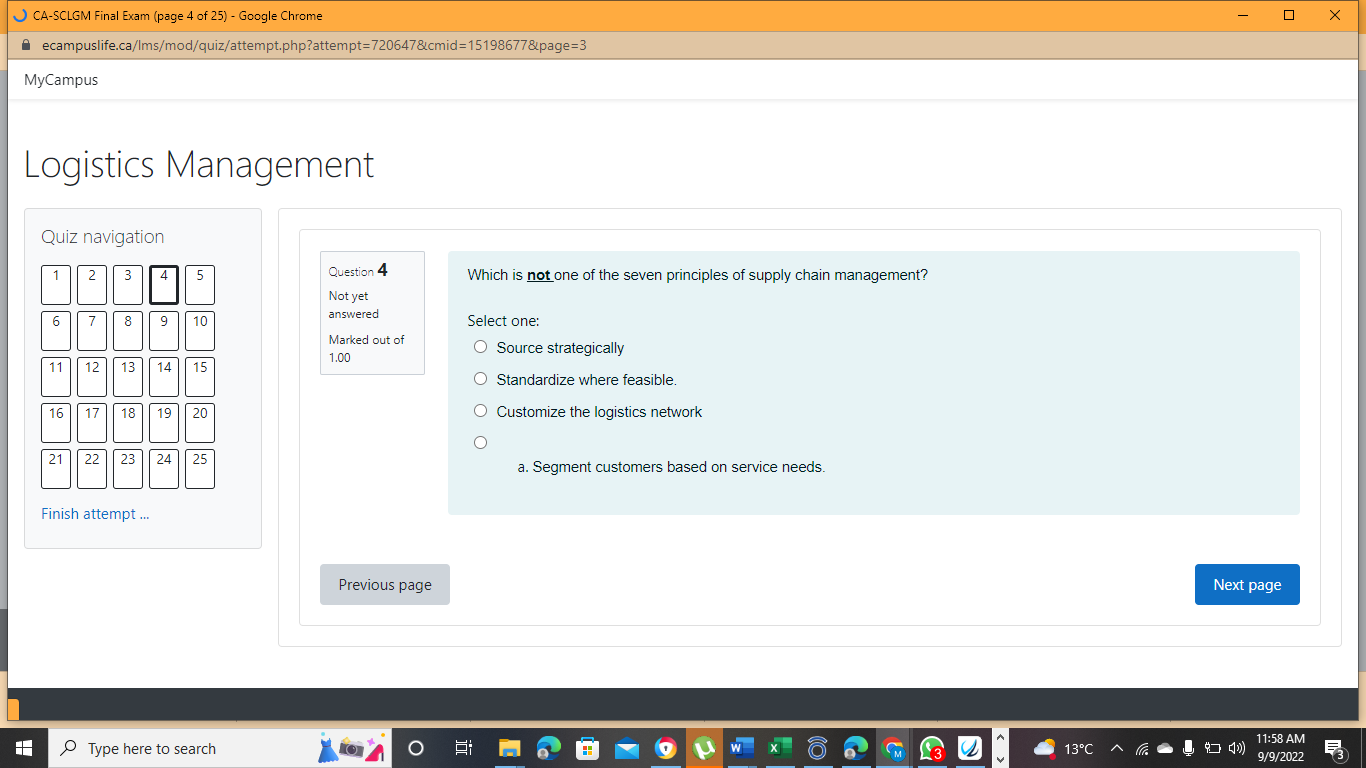Select the 'Customize the logistics network' answer option
Image resolution: width=1366 pixels, height=768 pixels.
click(480, 410)
